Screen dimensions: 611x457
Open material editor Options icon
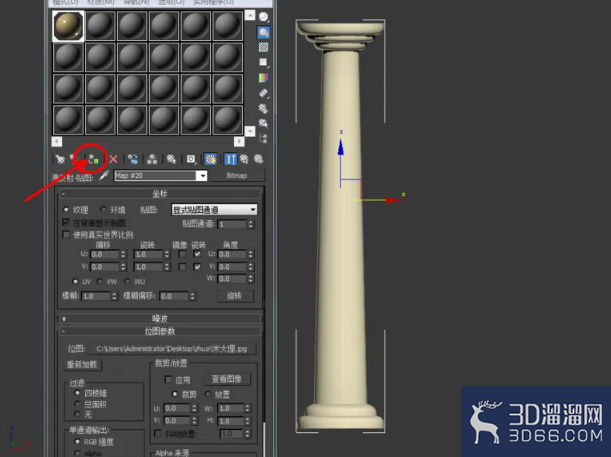pyautogui.click(x=263, y=108)
